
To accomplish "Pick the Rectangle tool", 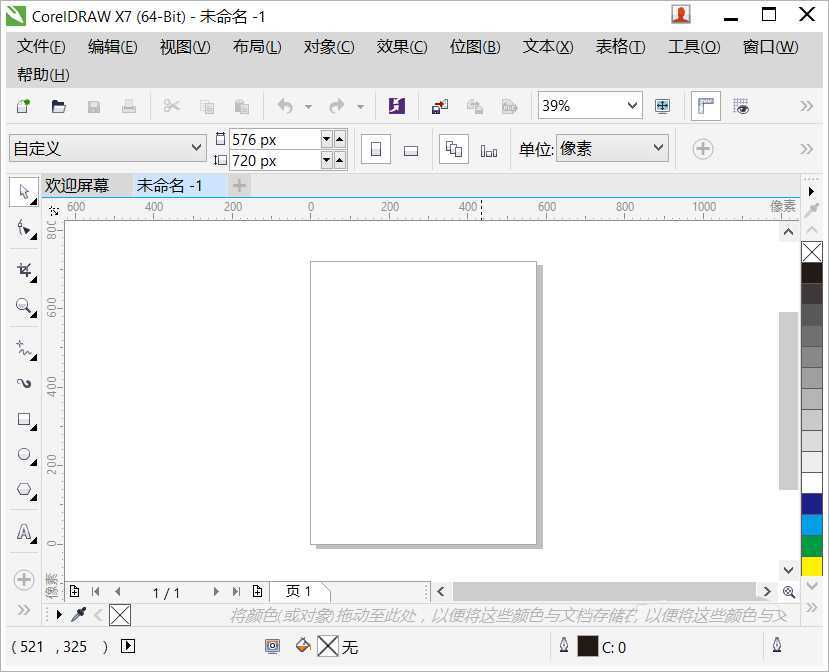I will [24, 420].
